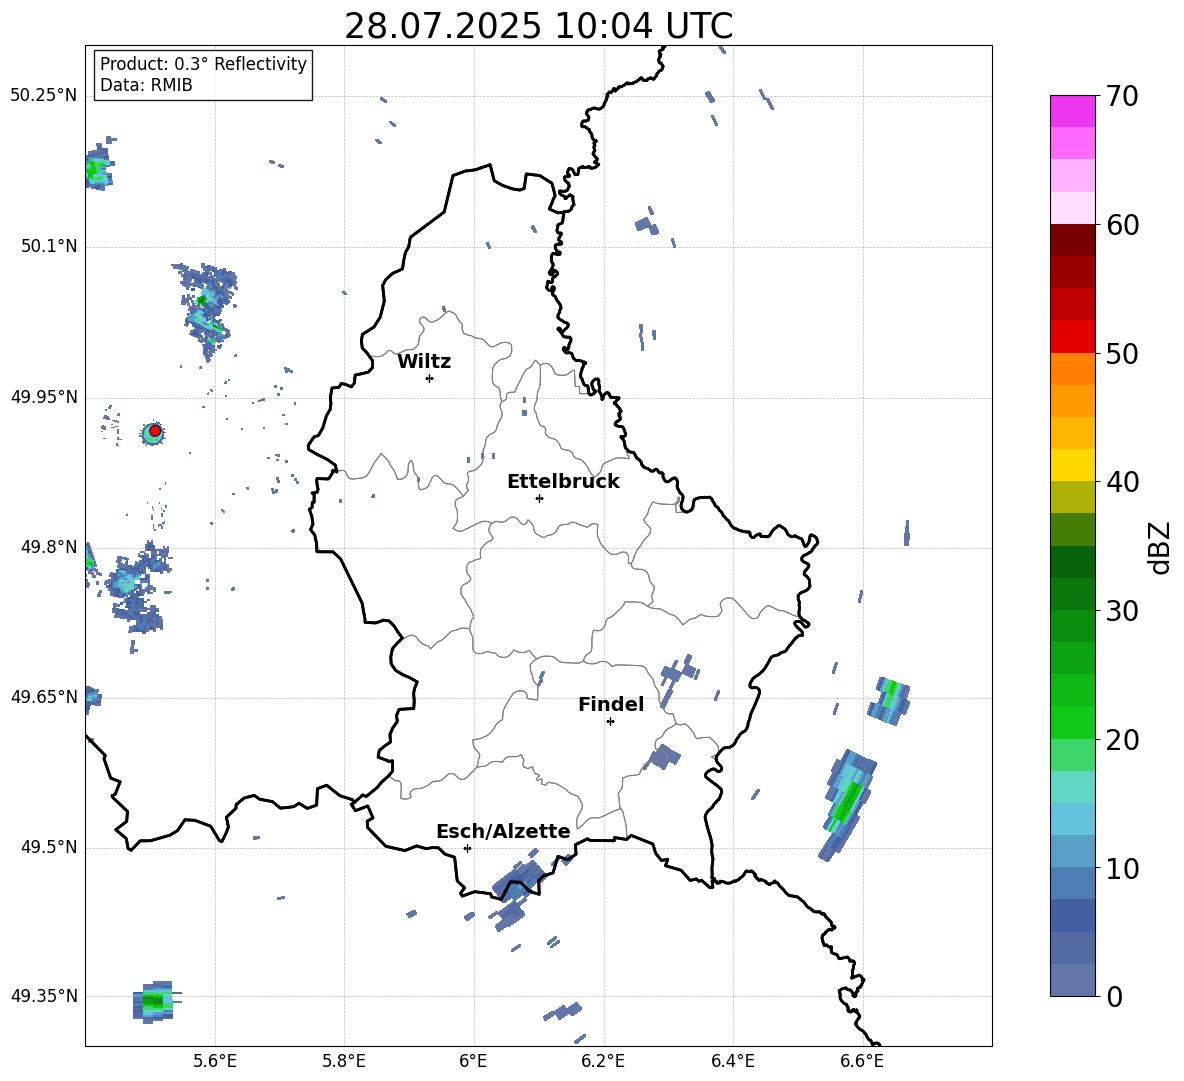
Task: Click the colorbar value 10
Action: (x=1122, y=868)
